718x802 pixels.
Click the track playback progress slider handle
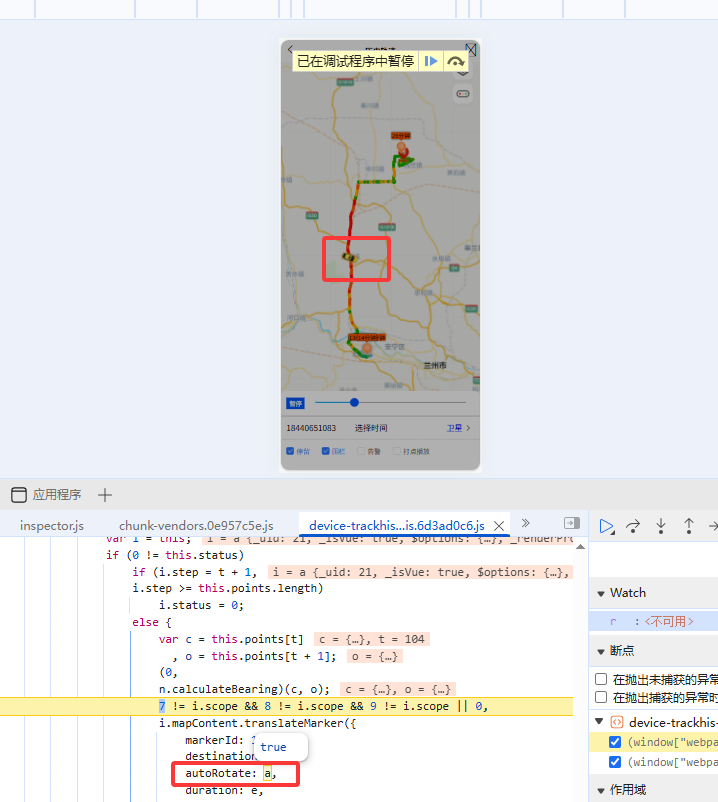click(354, 402)
